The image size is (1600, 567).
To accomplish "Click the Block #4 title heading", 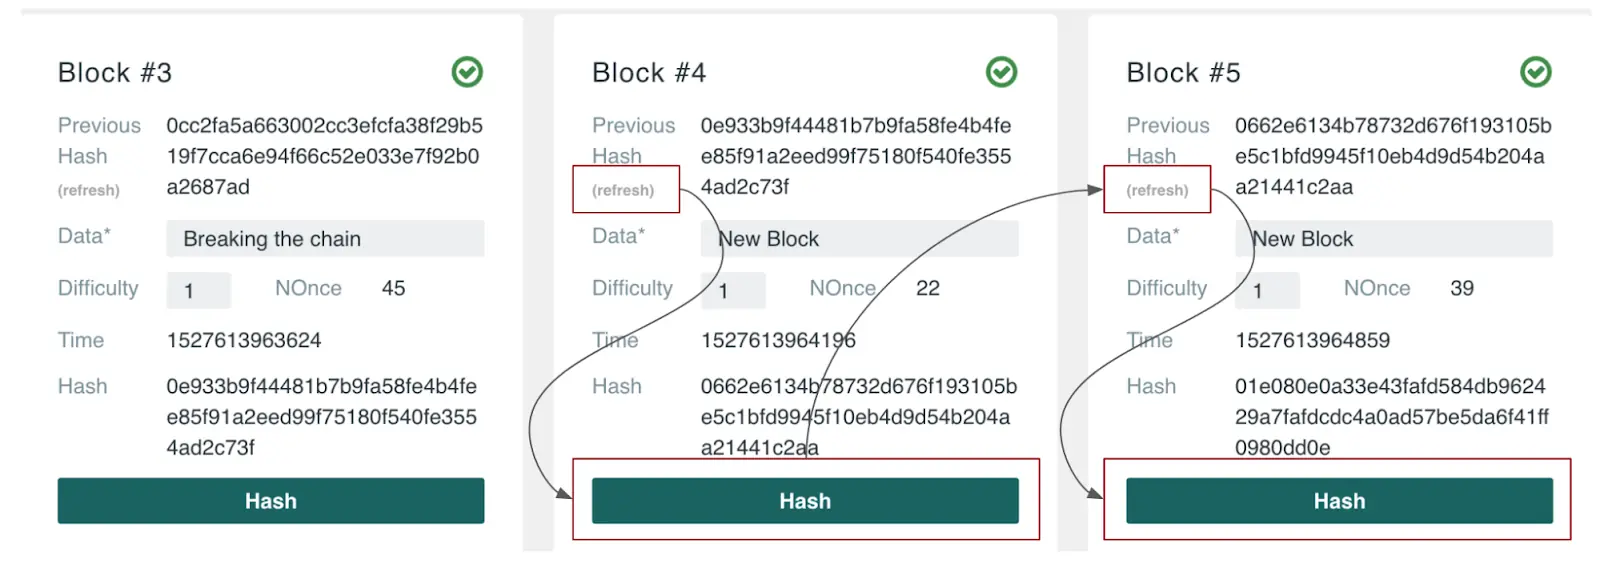I will coord(649,73).
